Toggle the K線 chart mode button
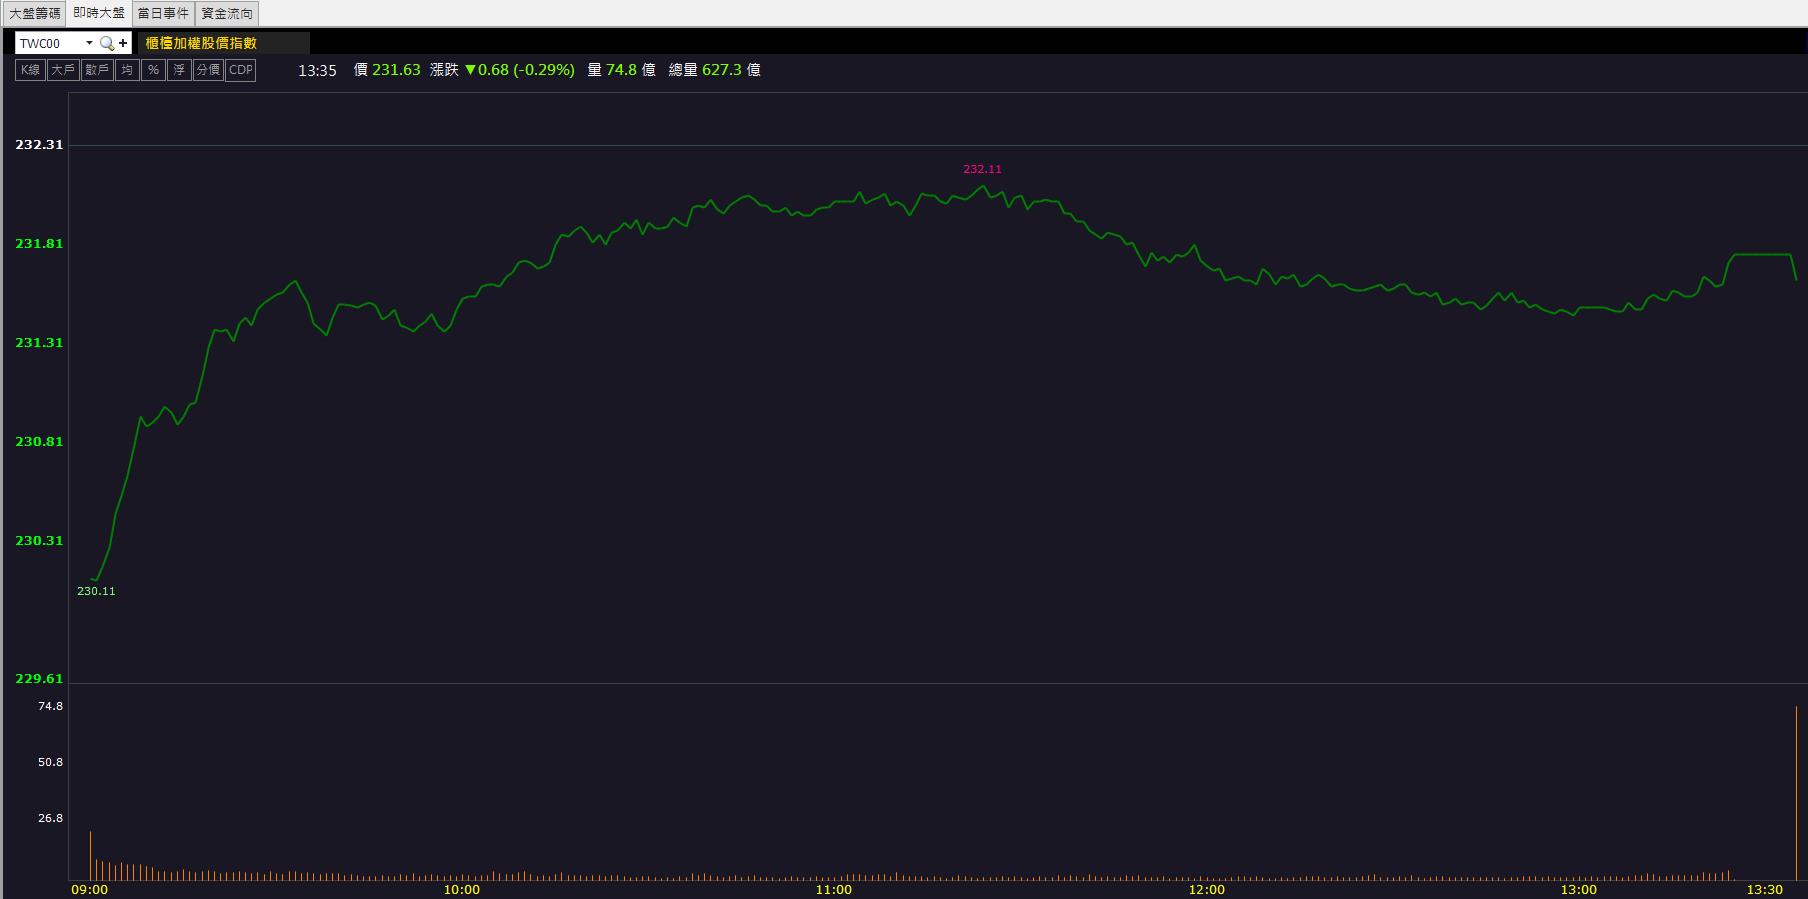The height and width of the screenshot is (899, 1808). click(31, 70)
